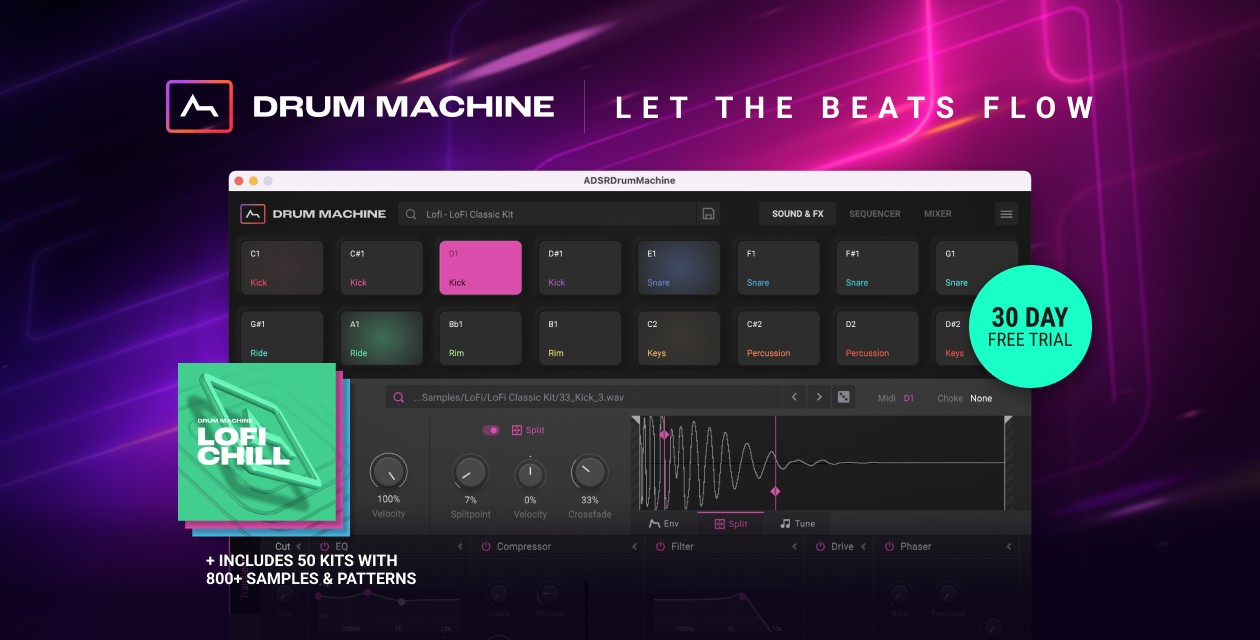
Task: Click the Crossfade knob at 33%
Action: tap(589, 472)
